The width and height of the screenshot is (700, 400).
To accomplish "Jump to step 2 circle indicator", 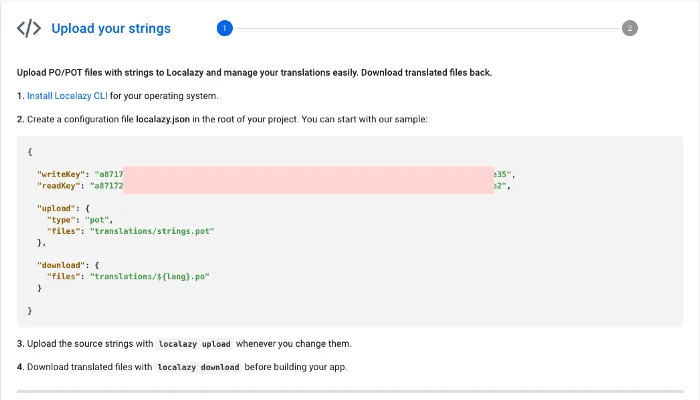I will [630, 28].
